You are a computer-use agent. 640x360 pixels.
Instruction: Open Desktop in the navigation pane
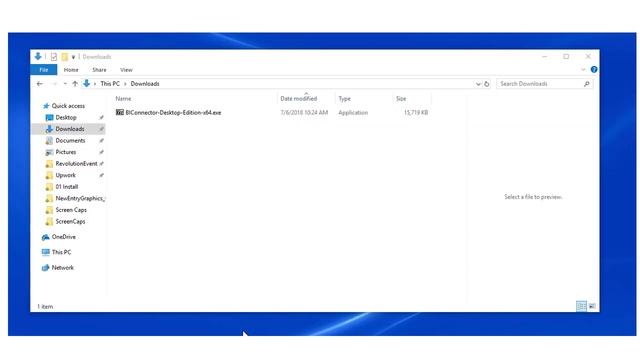66,118
